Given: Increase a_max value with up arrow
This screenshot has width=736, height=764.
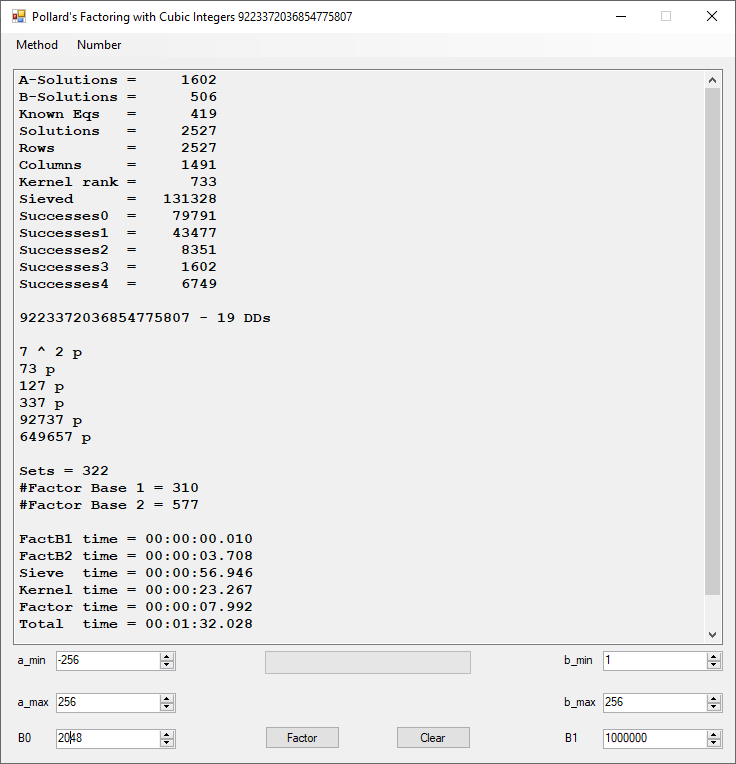Looking at the screenshot, I should click(167, 699).
